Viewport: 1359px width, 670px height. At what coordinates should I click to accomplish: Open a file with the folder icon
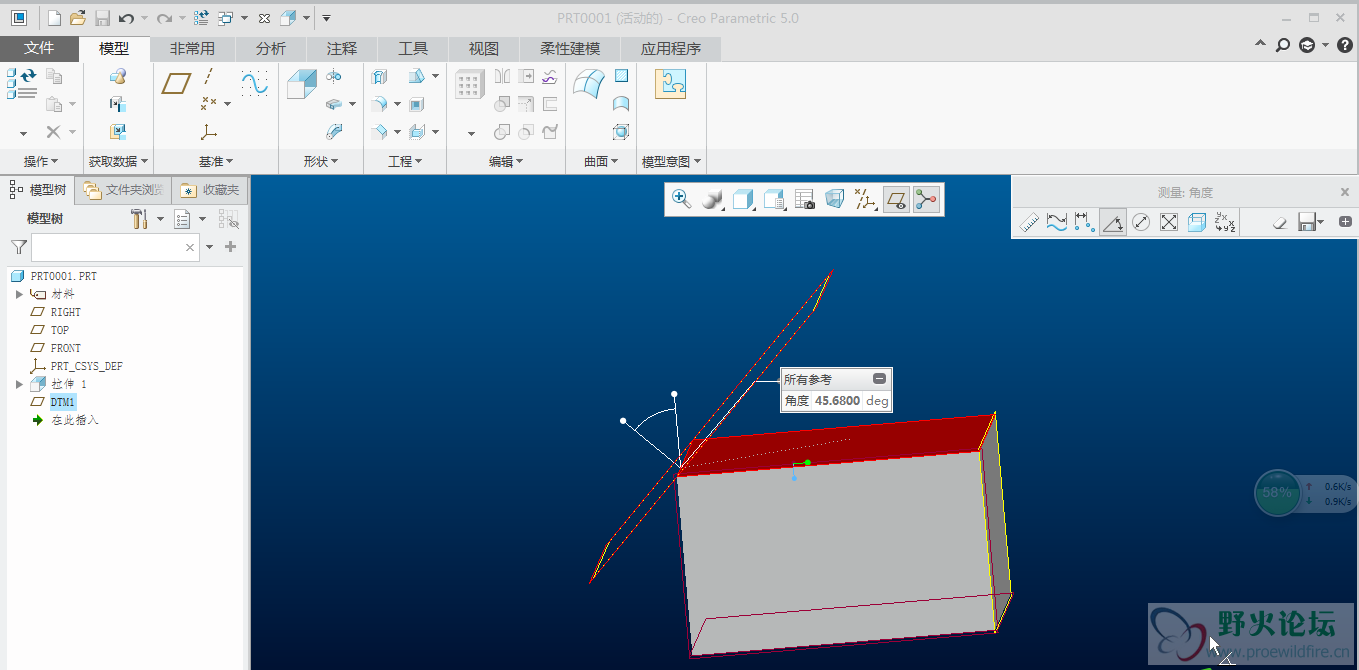(77, 18)
